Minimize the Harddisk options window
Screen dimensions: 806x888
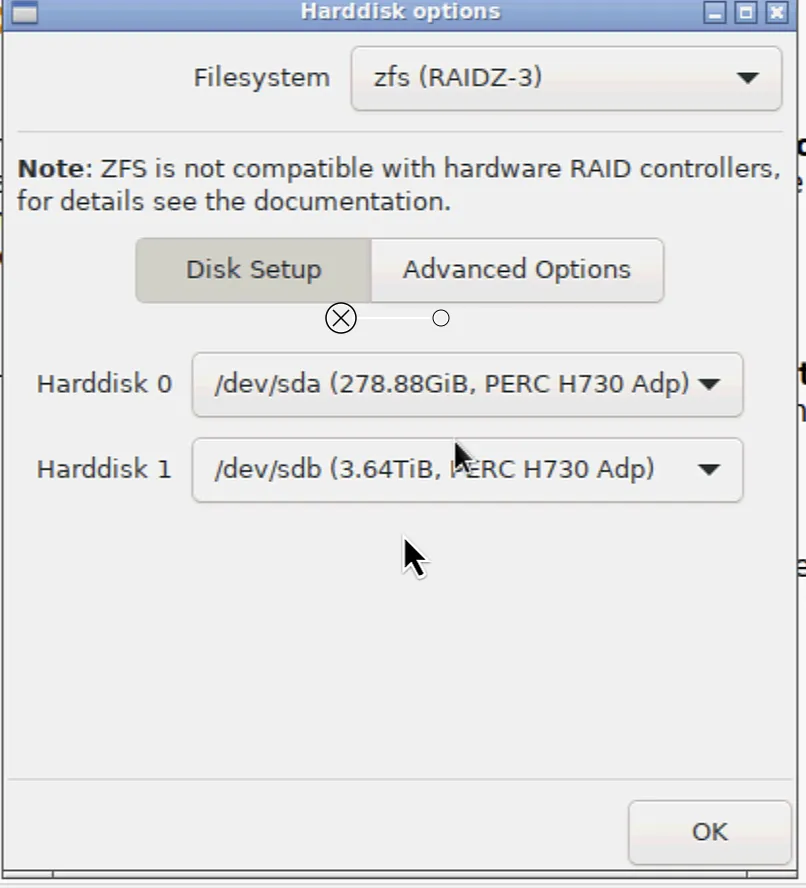[715, 13]
